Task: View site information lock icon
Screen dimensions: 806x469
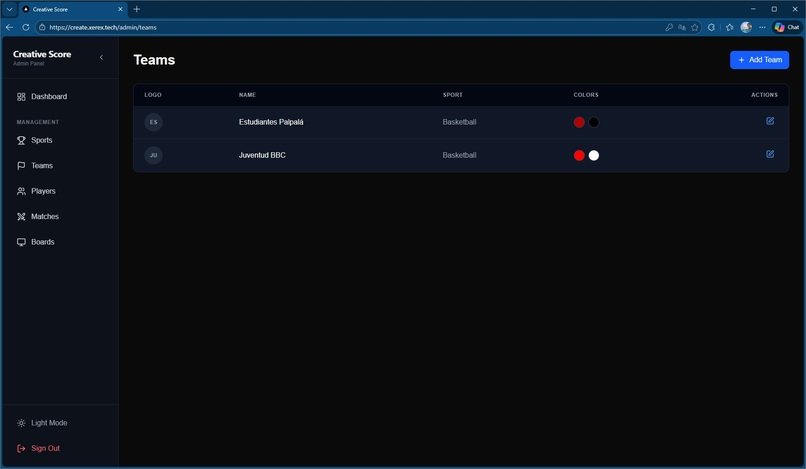Action: [x=42, y=27]
